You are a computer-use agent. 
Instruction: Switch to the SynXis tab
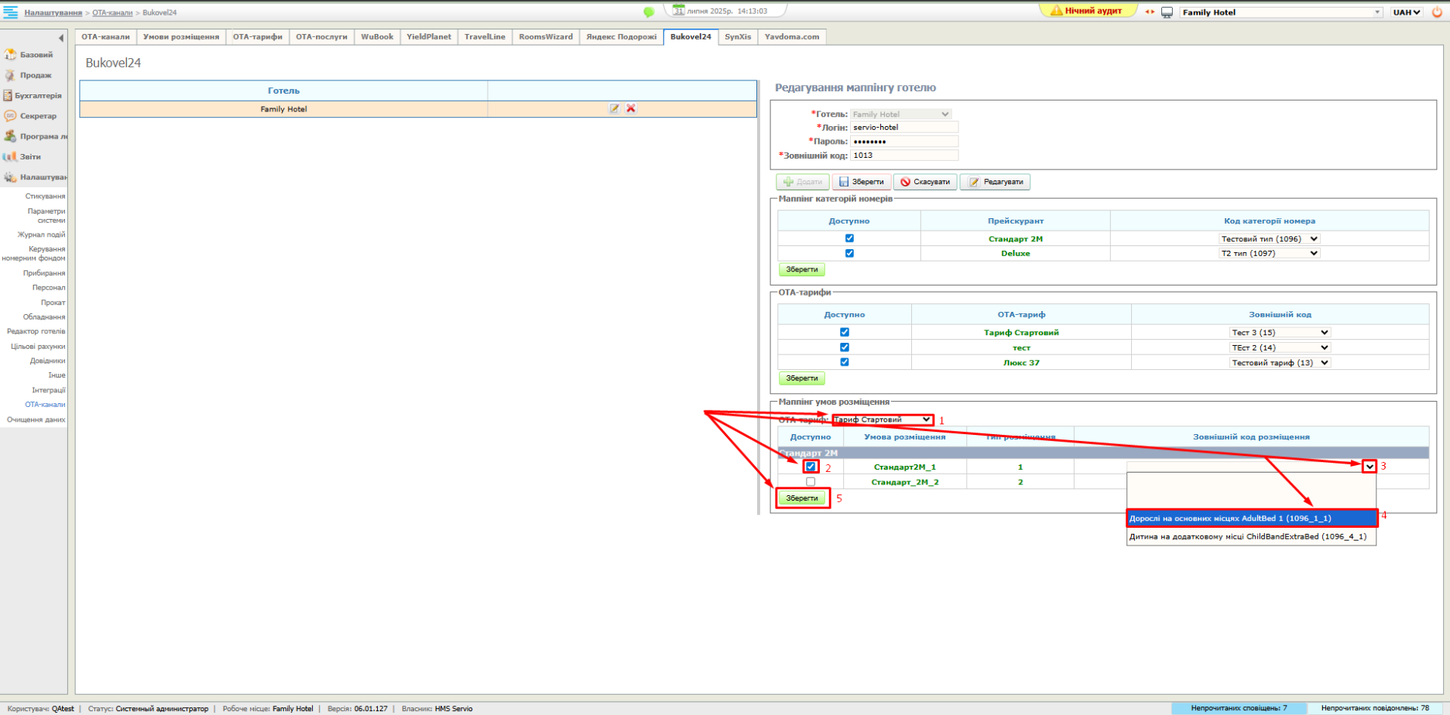[x=737, y=35]
